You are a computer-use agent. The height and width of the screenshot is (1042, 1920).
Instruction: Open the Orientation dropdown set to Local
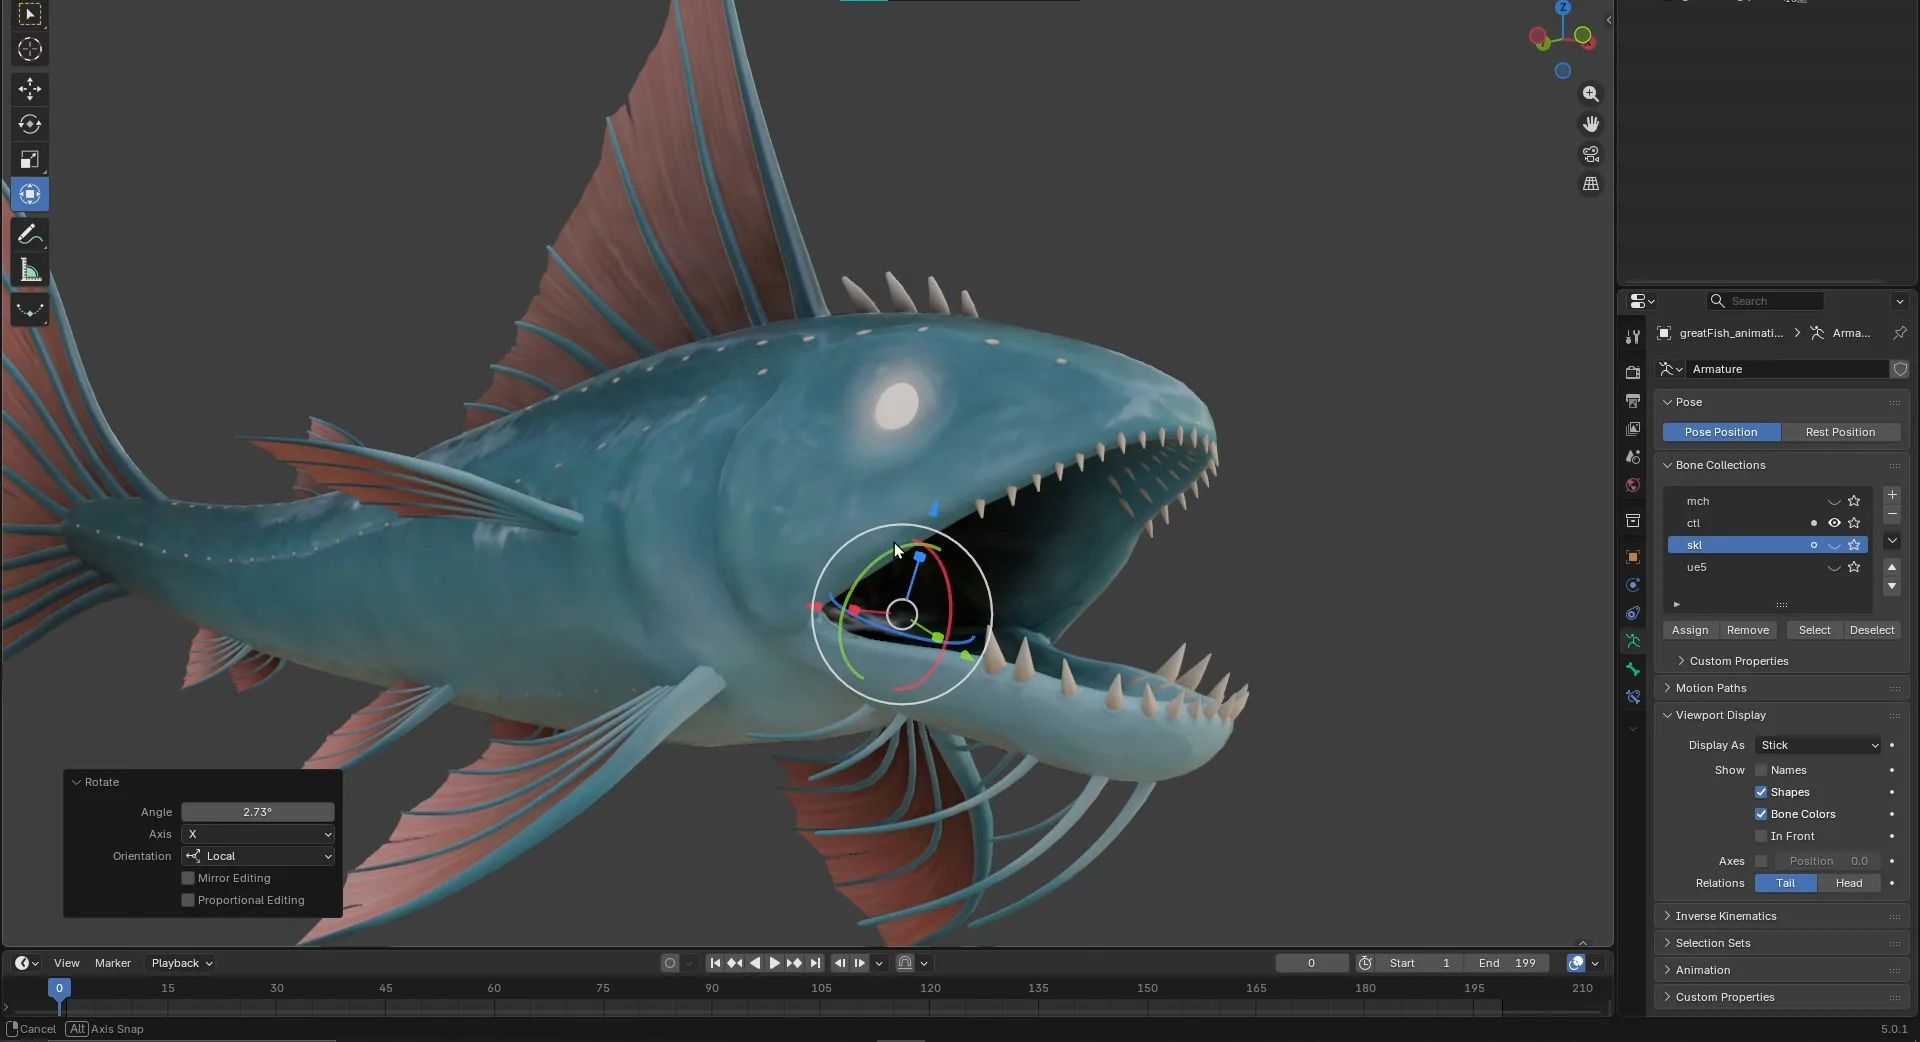pos(258,856)
